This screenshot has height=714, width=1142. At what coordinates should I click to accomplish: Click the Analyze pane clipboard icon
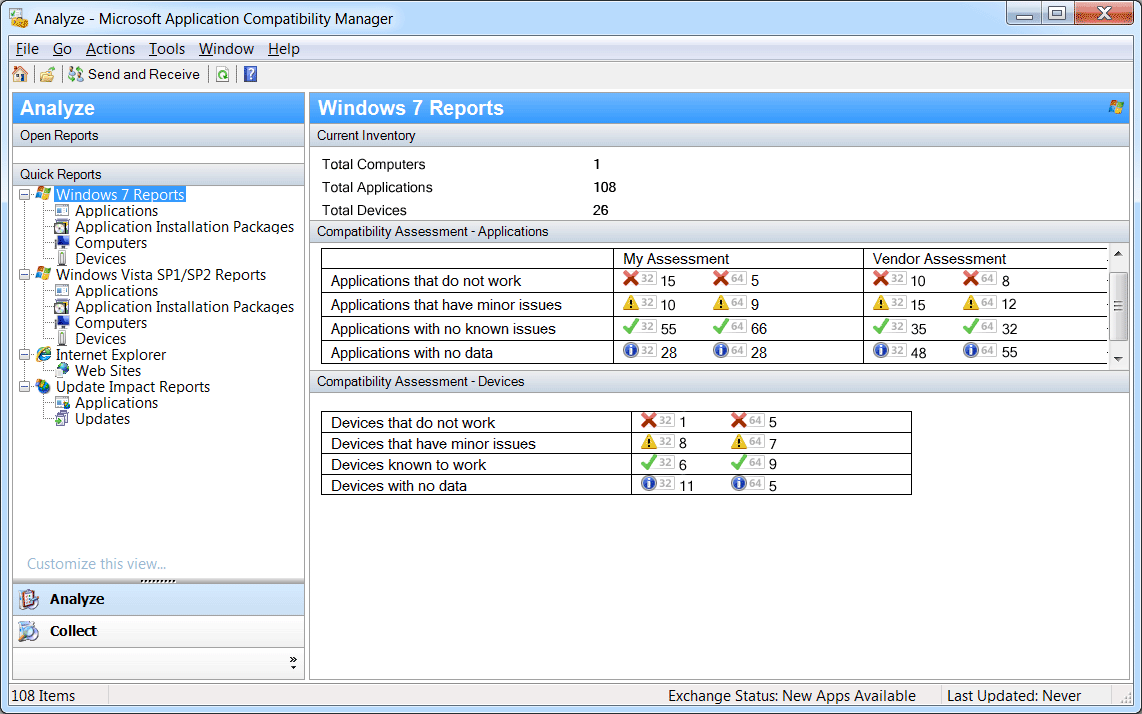tap(29, 600)
